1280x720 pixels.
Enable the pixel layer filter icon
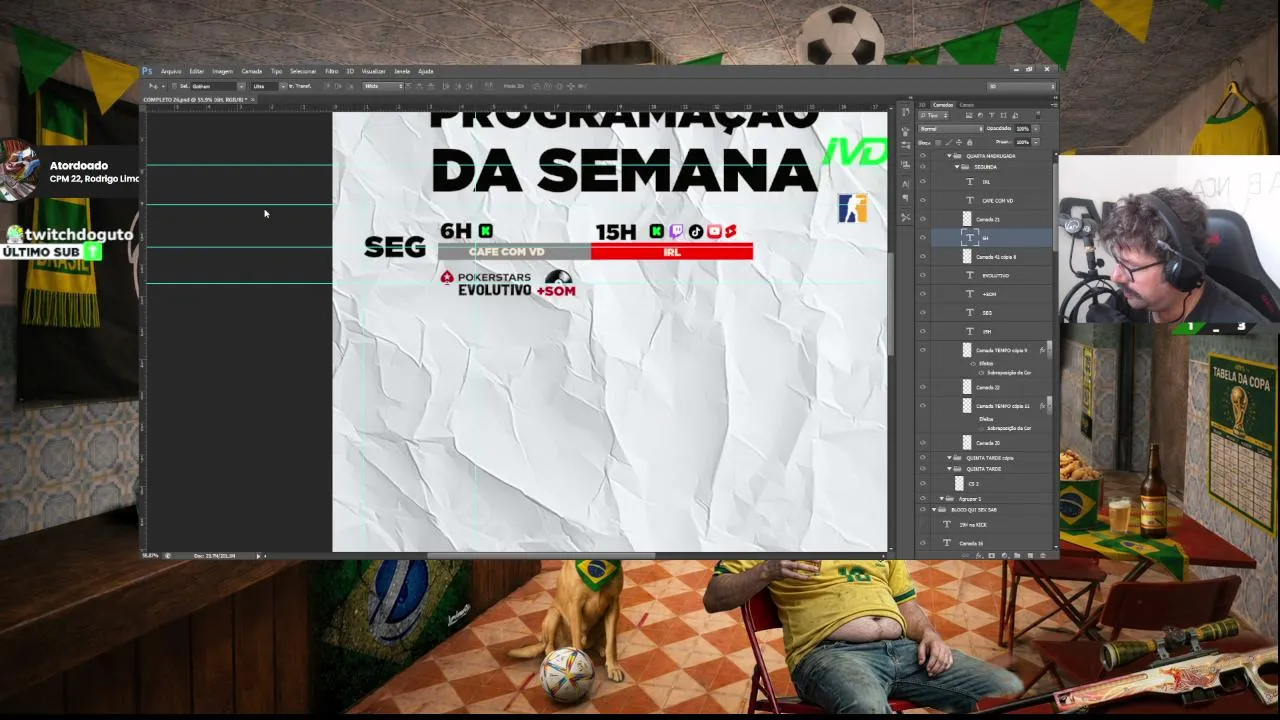(969, 116)
